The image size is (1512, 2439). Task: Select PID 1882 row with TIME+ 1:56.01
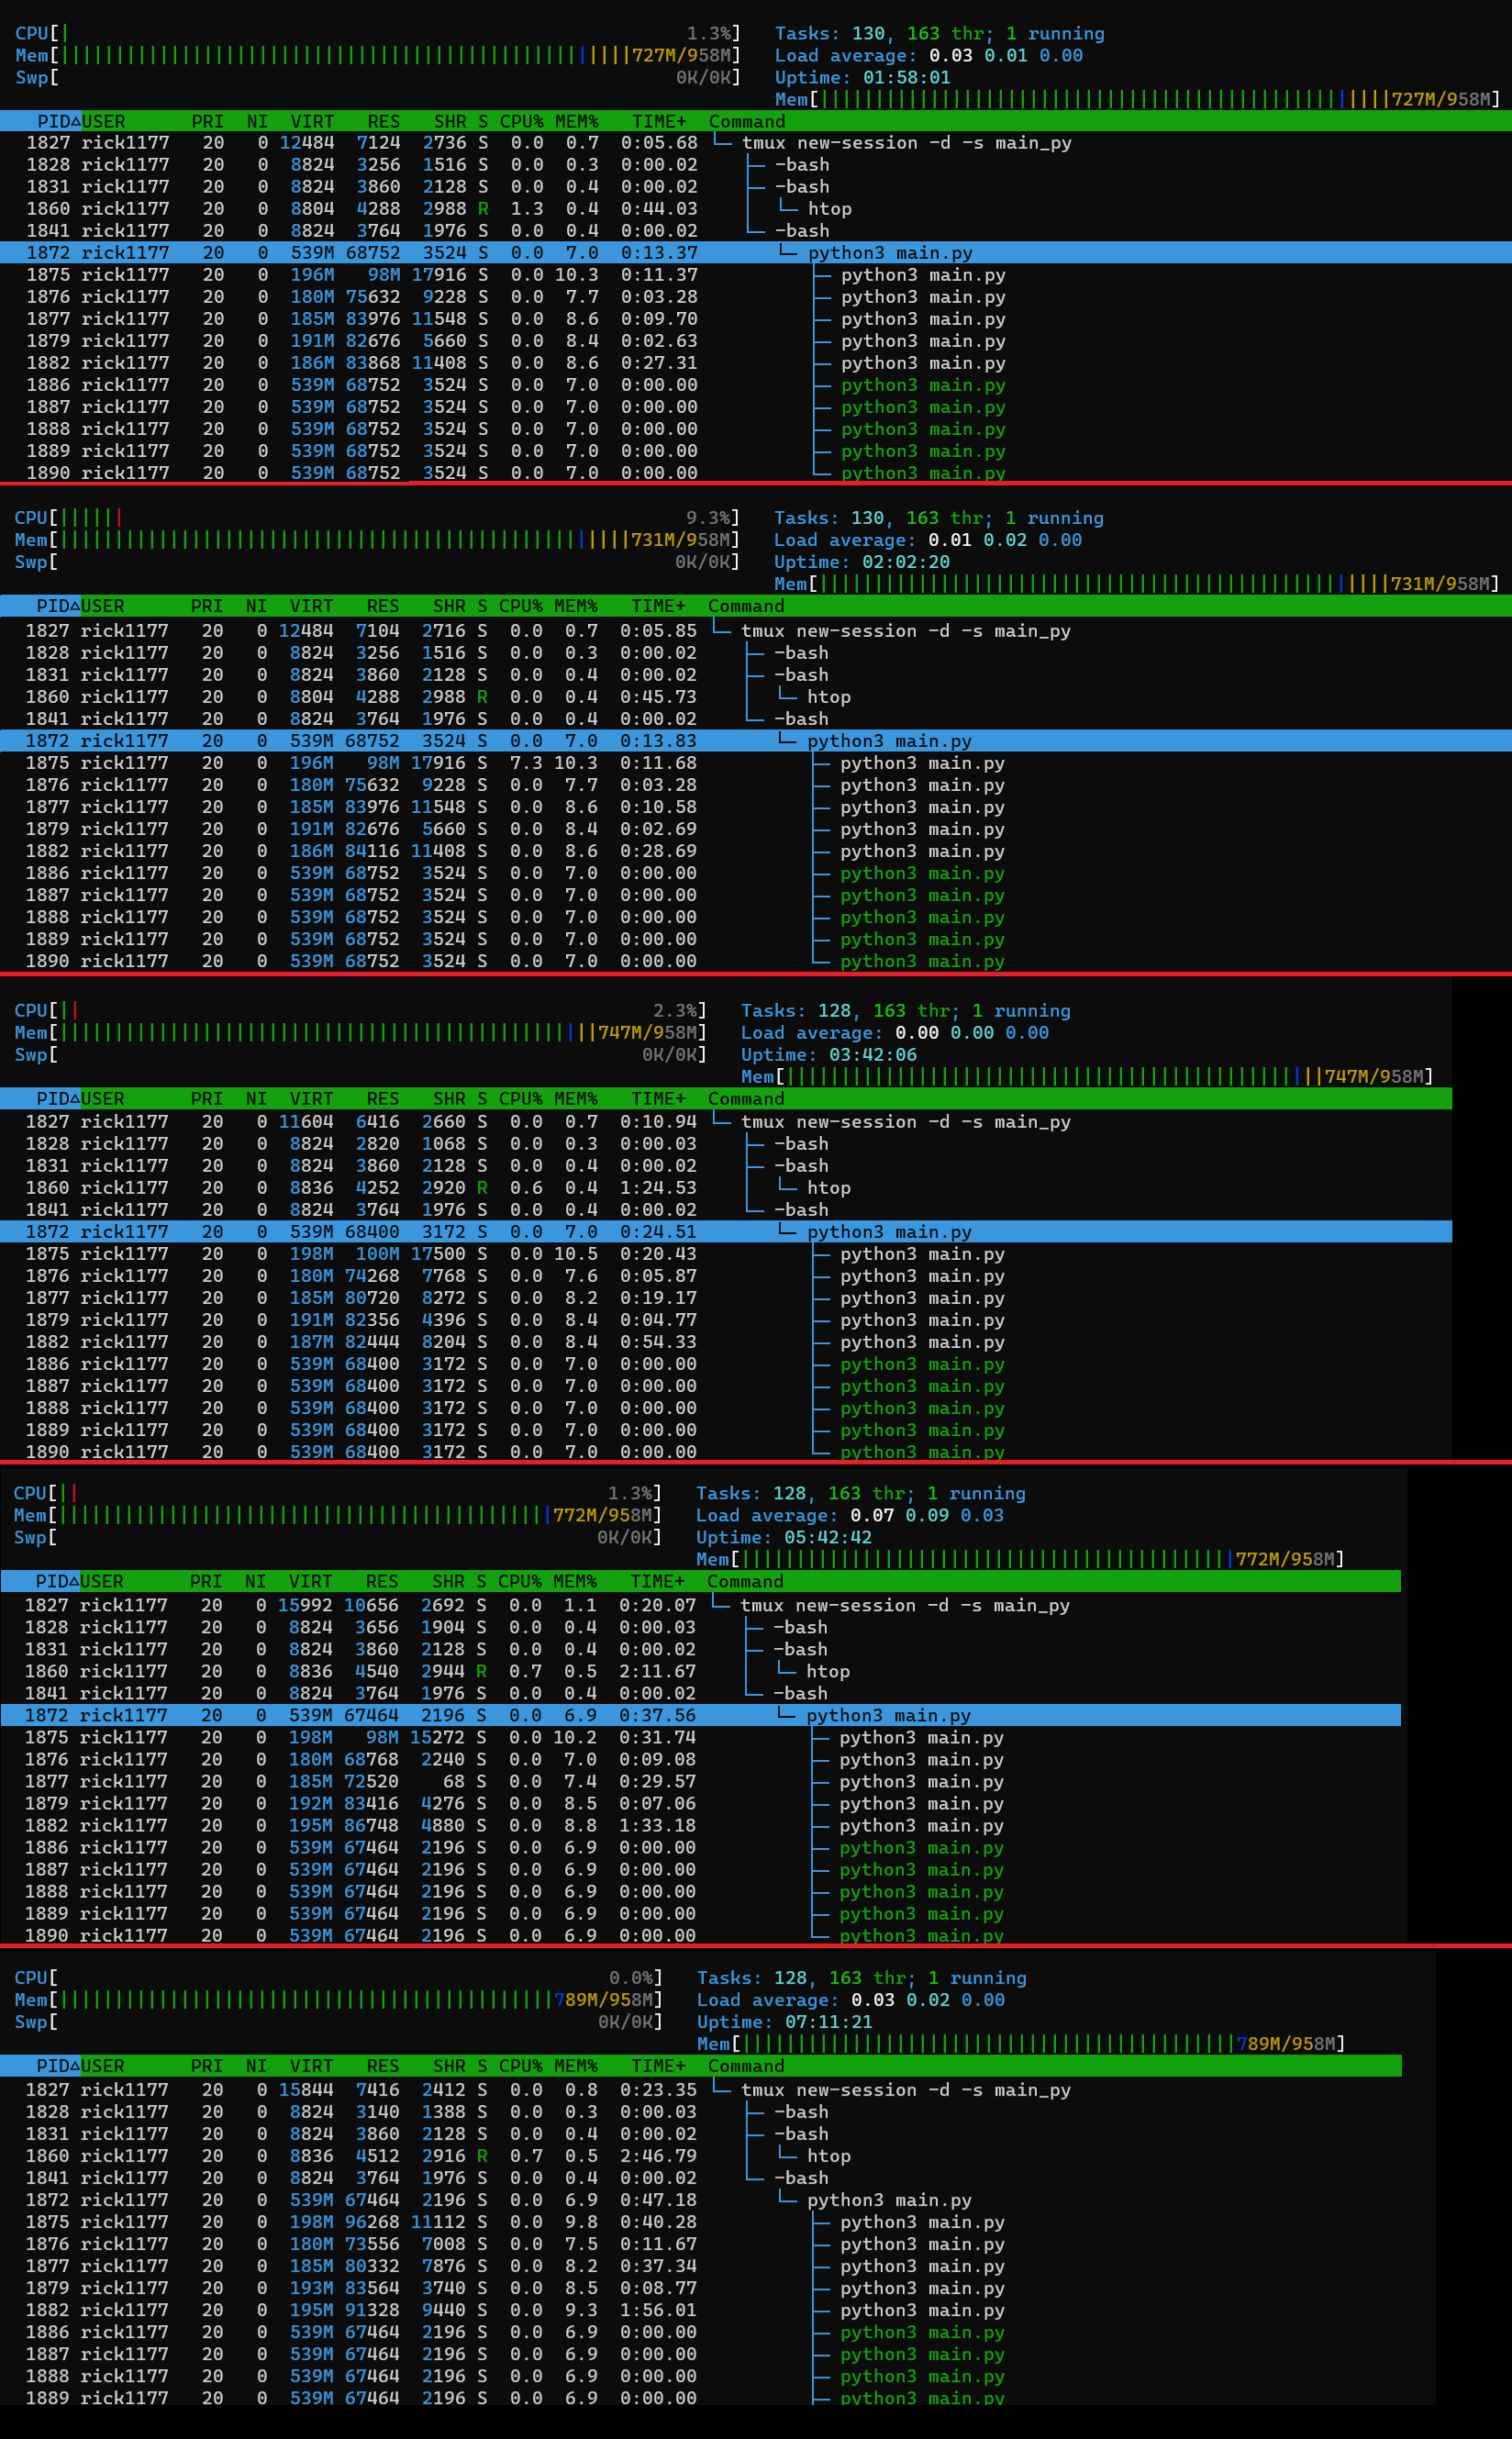[701, 2310]
